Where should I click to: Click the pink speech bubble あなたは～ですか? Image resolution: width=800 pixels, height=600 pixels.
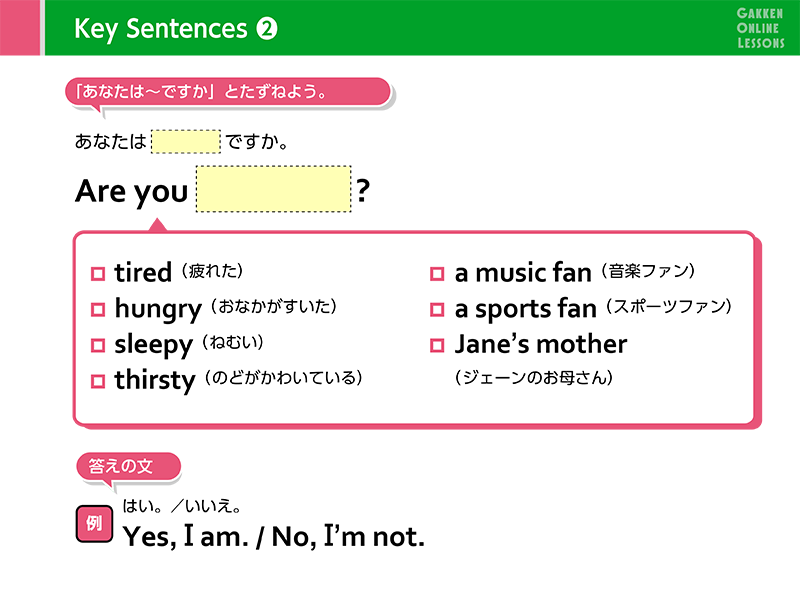click(x=228, y=92)
